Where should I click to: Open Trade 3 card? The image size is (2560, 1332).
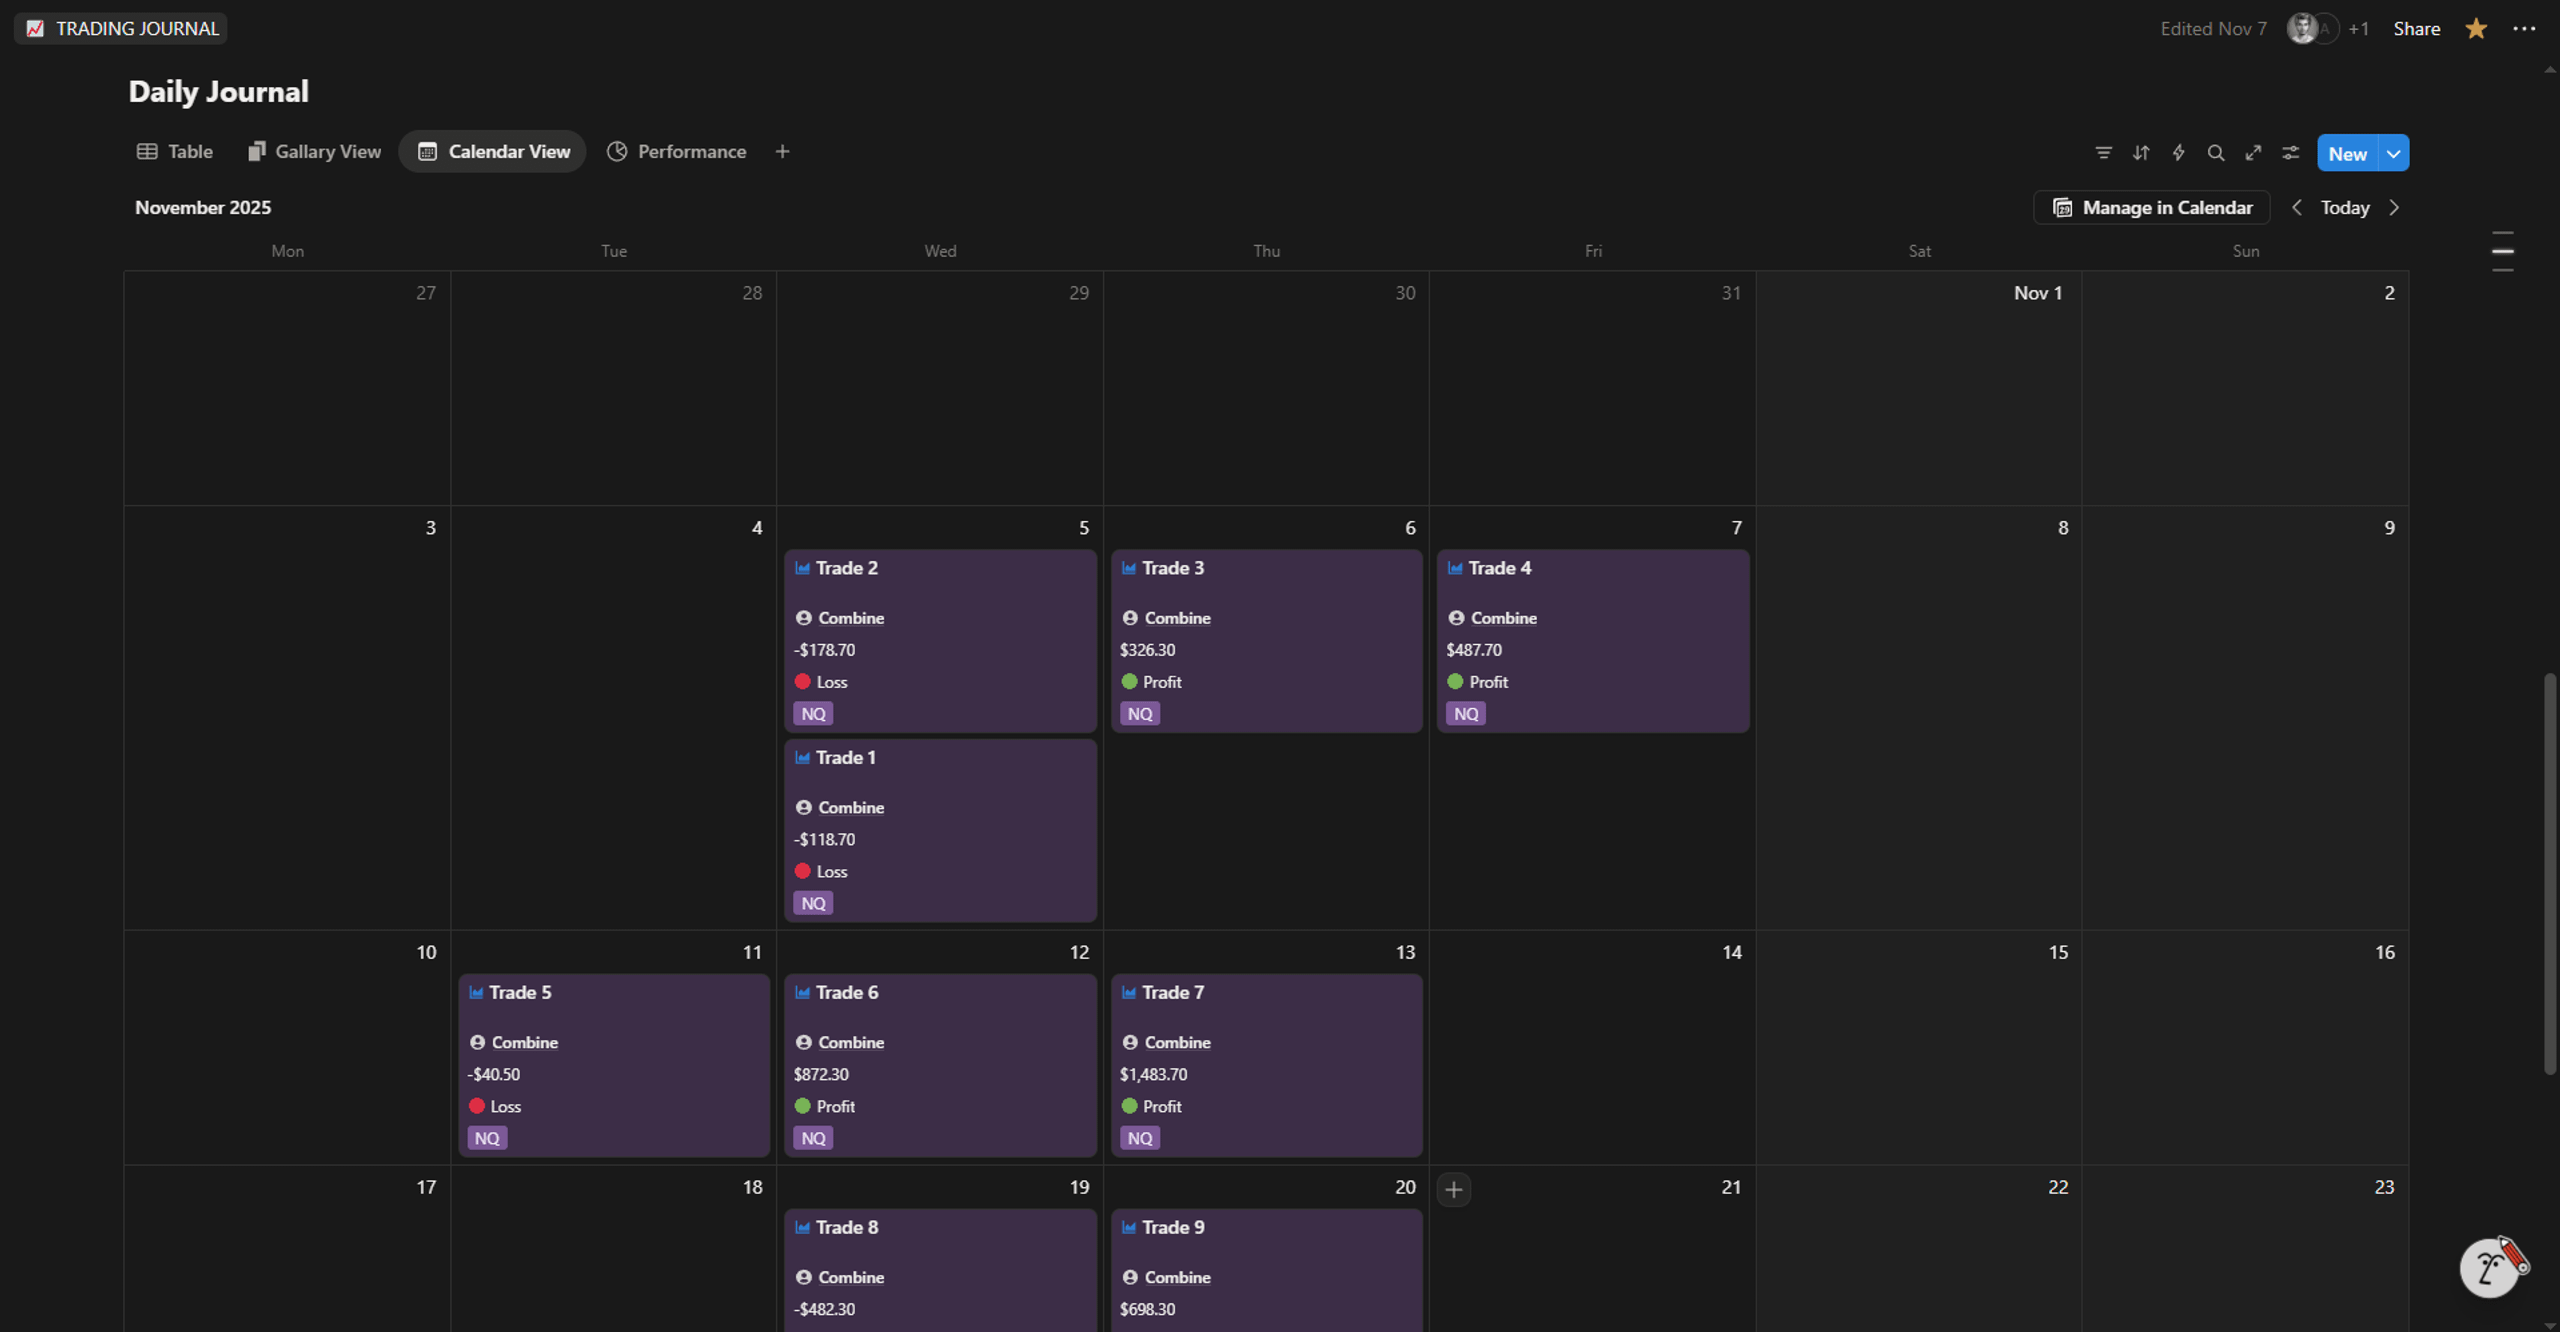point(1266,640)
